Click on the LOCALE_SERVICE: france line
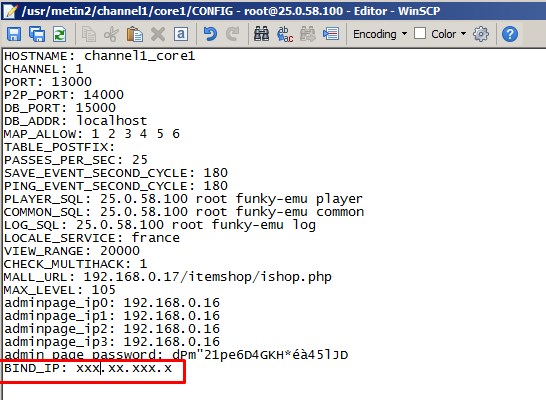 coord(92,238)
